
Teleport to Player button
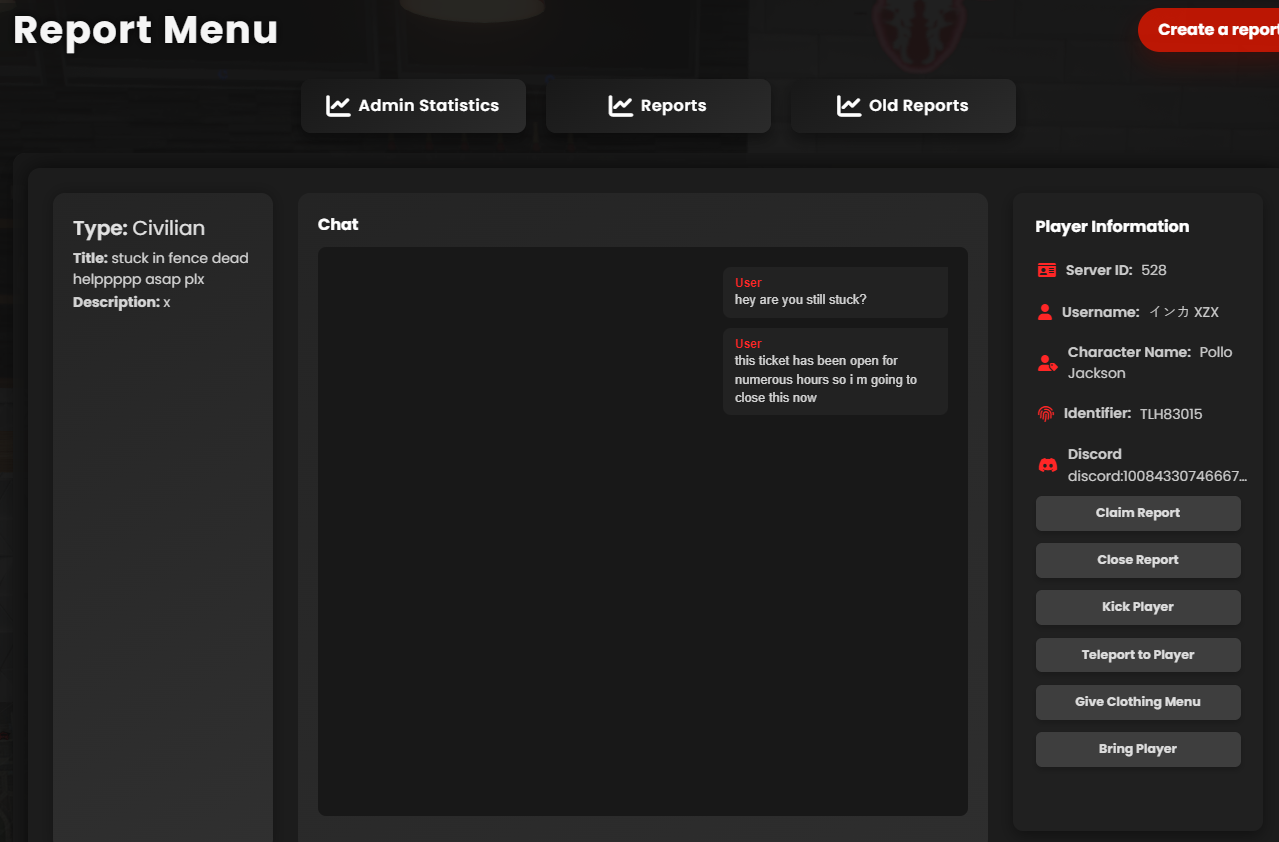[x=1138, y=655]
